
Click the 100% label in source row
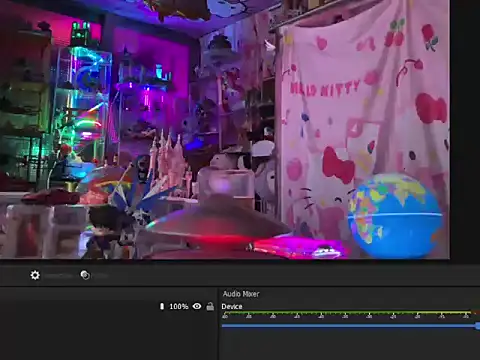tap(179, 306)
